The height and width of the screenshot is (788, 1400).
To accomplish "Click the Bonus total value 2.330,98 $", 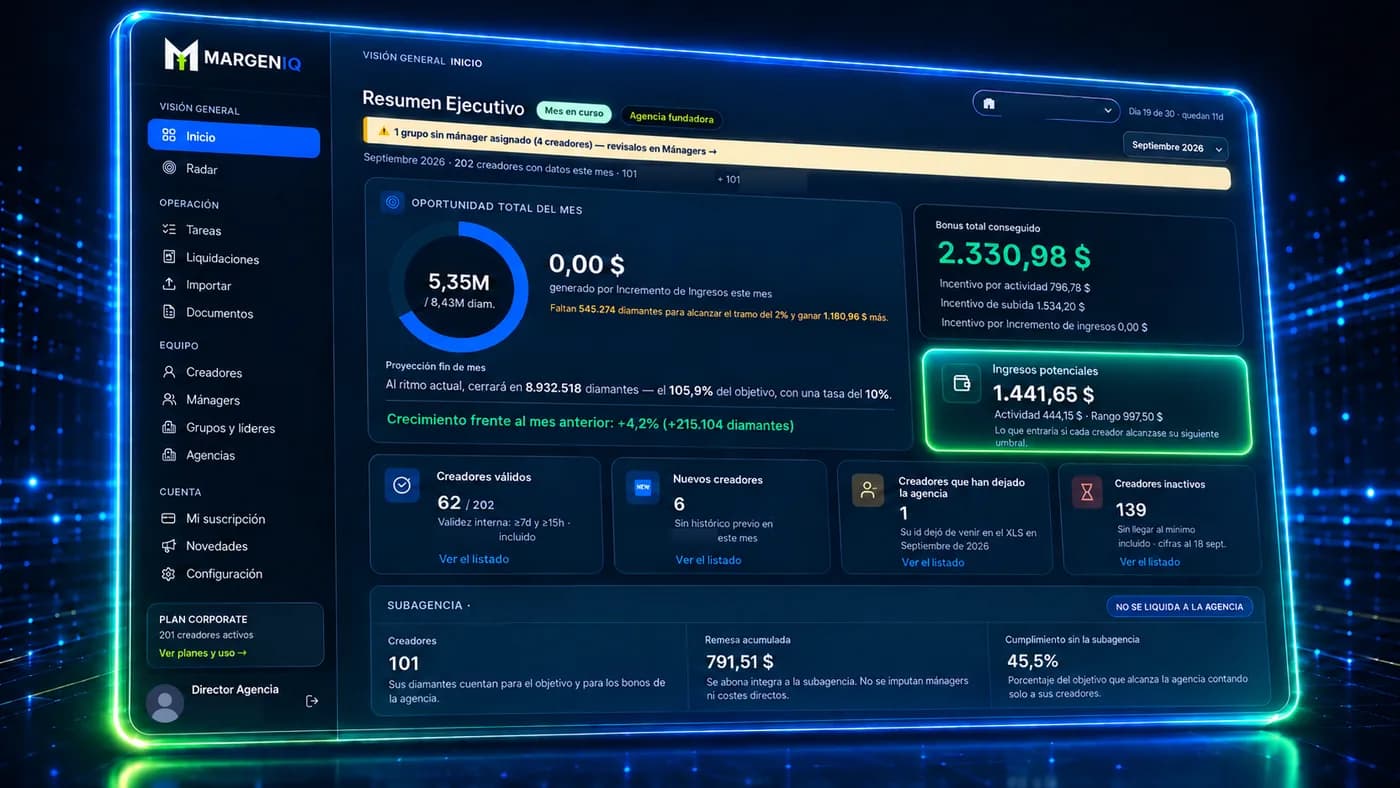I will point(1015,256).
